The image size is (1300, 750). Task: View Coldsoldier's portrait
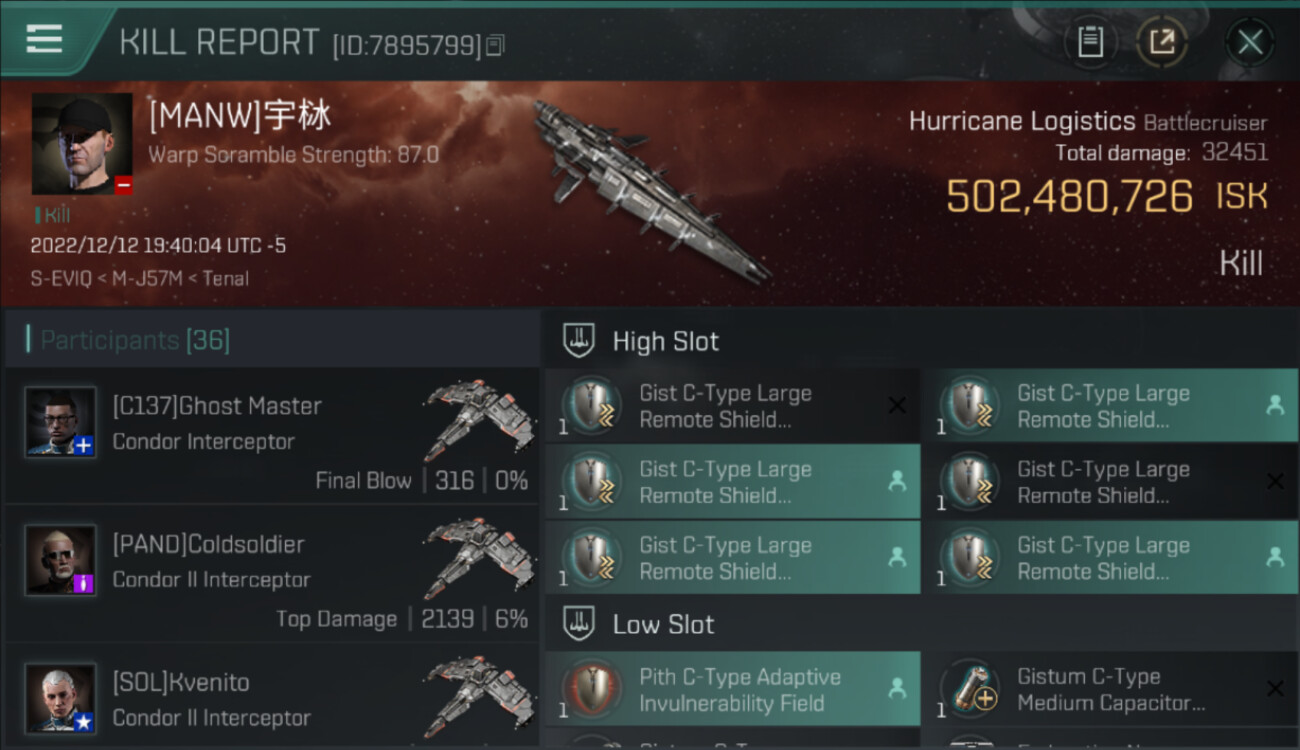coord(61,560)
